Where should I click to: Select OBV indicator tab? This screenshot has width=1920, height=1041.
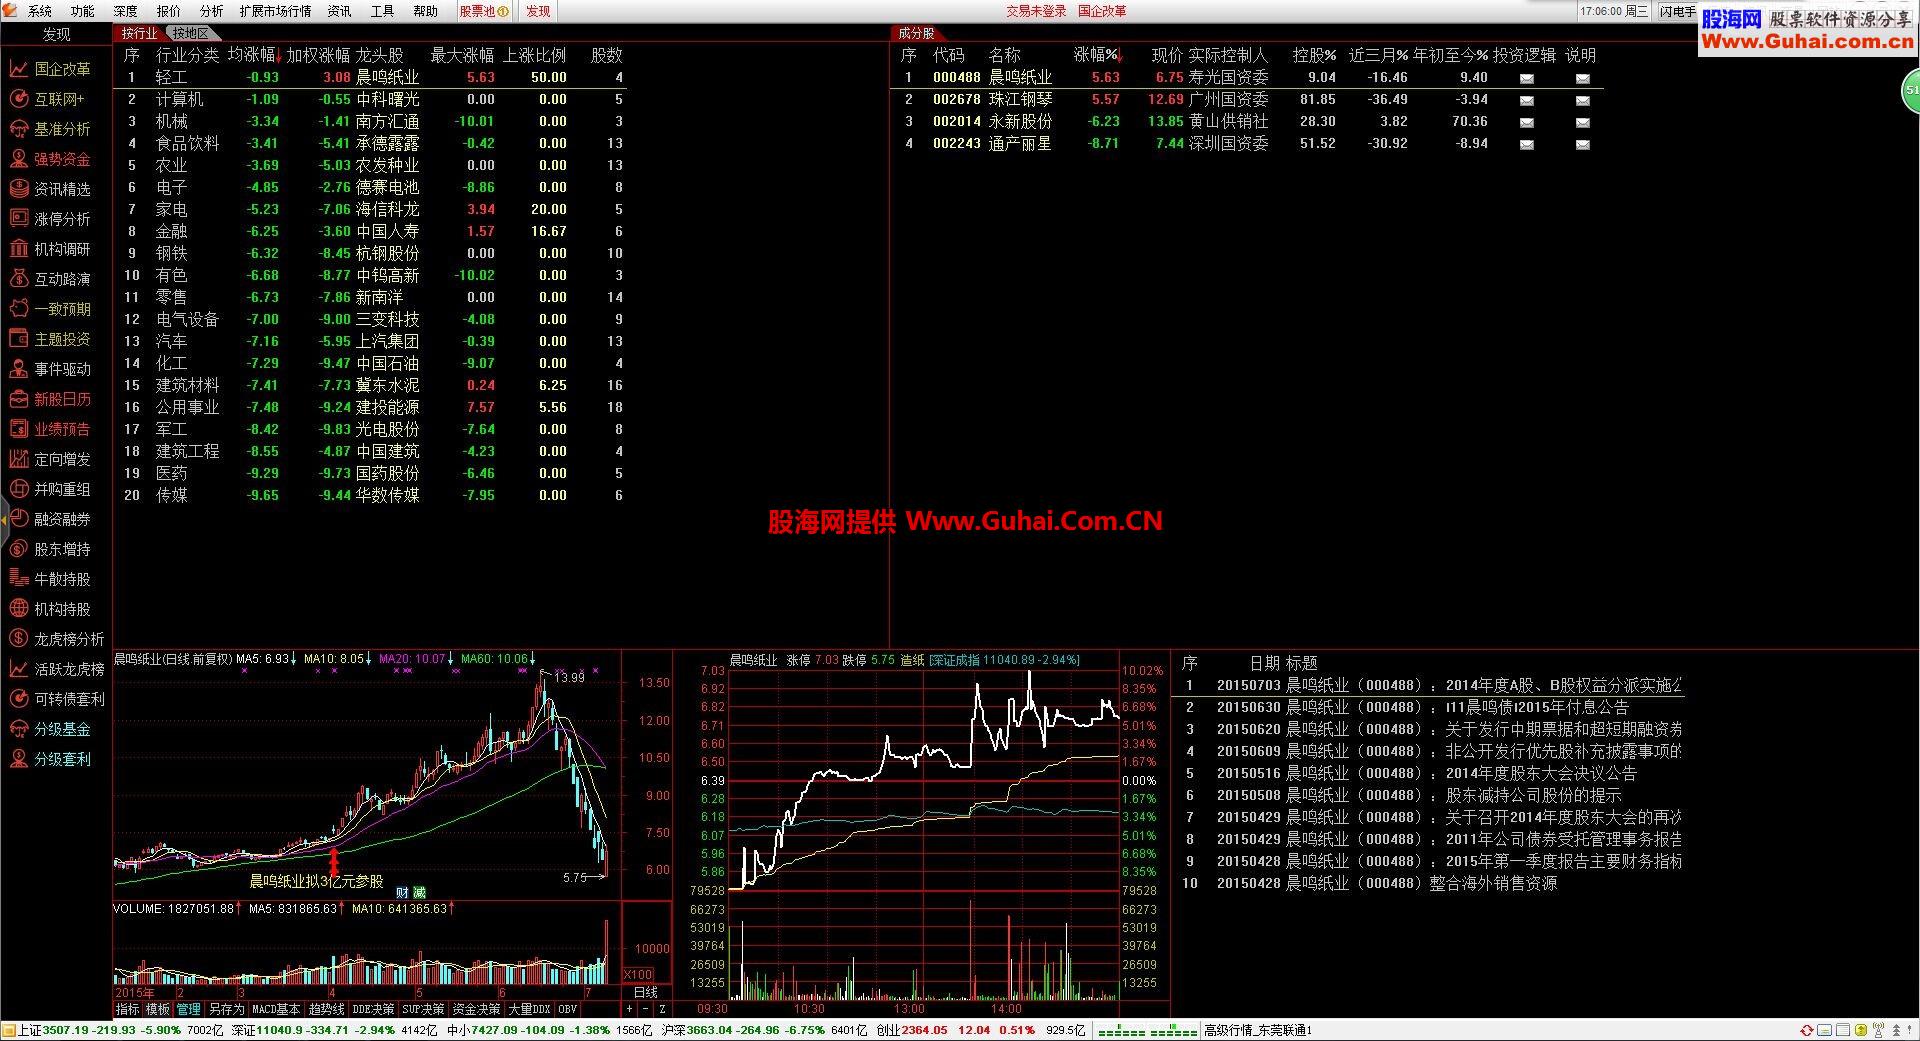coord(567,1009)
